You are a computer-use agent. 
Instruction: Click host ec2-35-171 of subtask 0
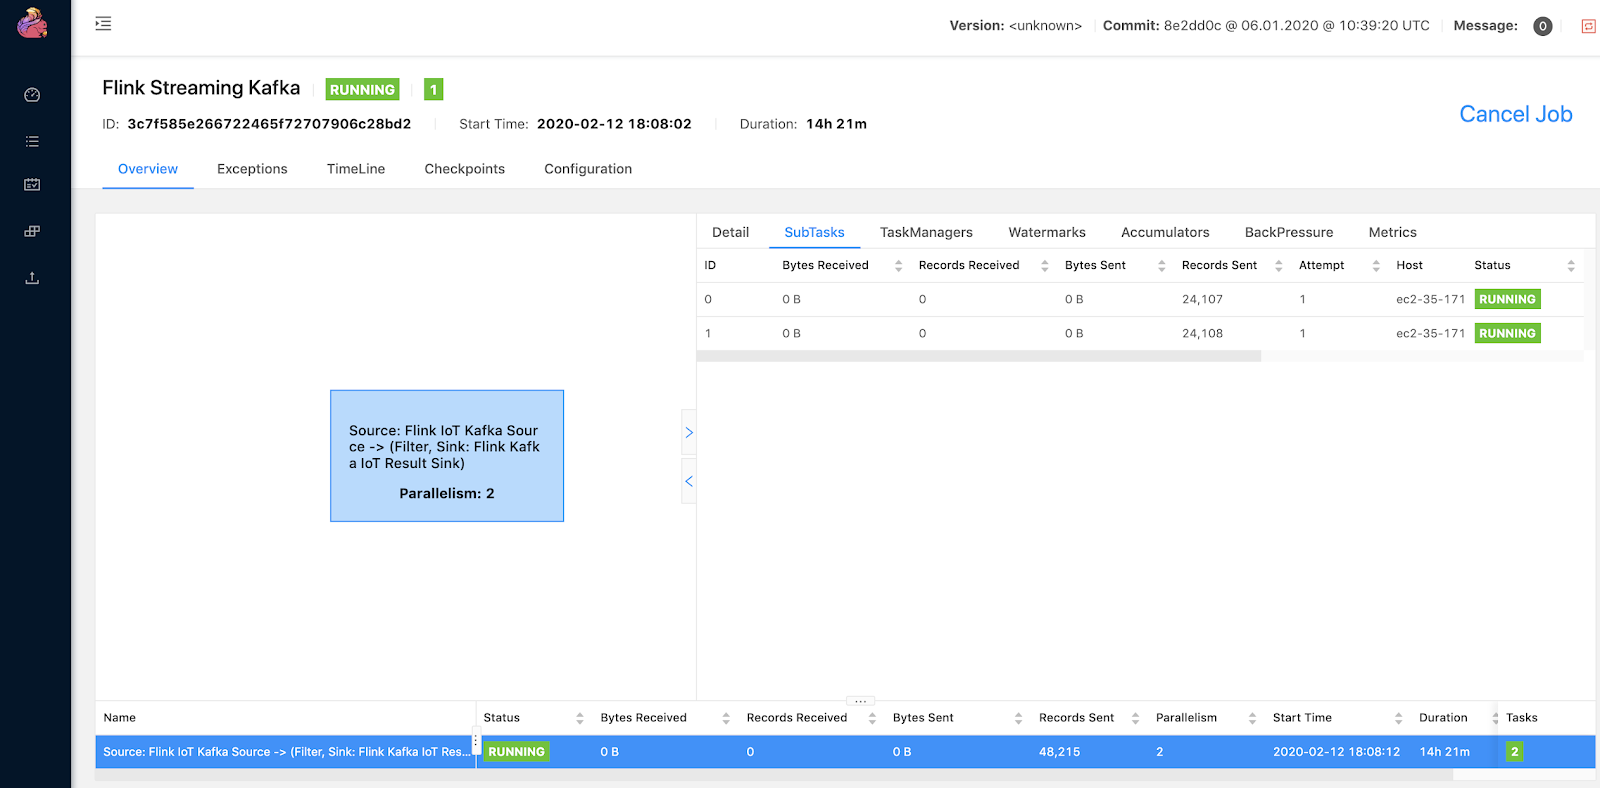coord(1430,299)
